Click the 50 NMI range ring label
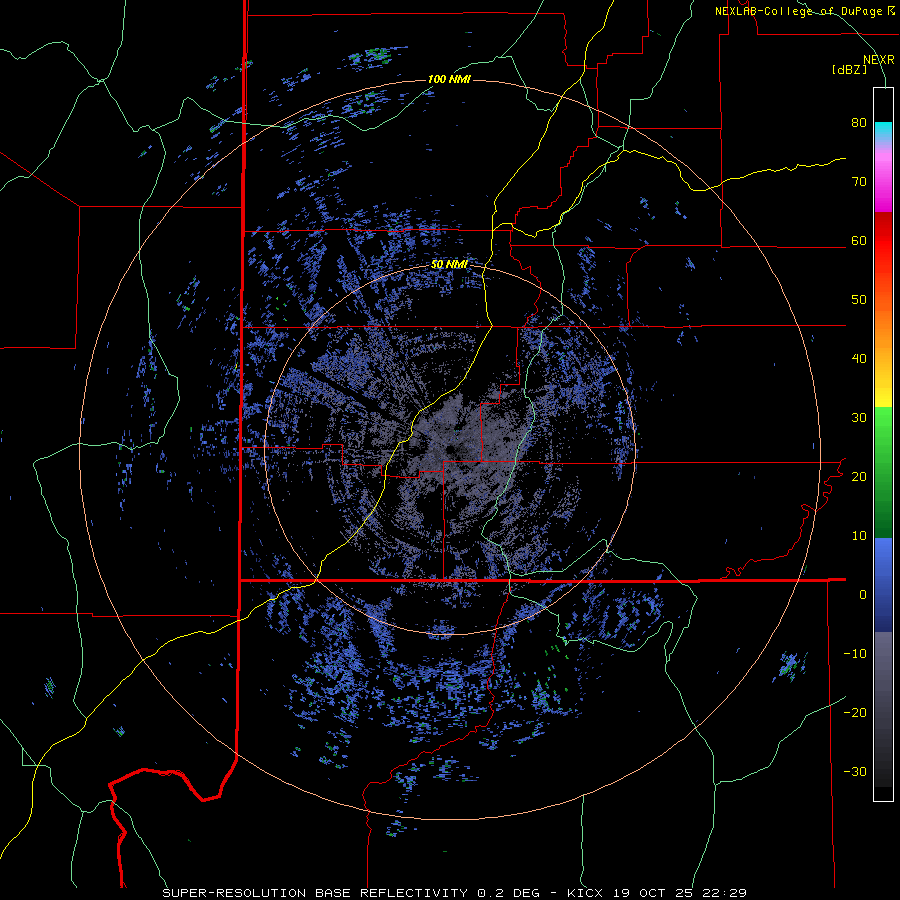The height and width of the screenshot is (900, 900). click(449, 265)
